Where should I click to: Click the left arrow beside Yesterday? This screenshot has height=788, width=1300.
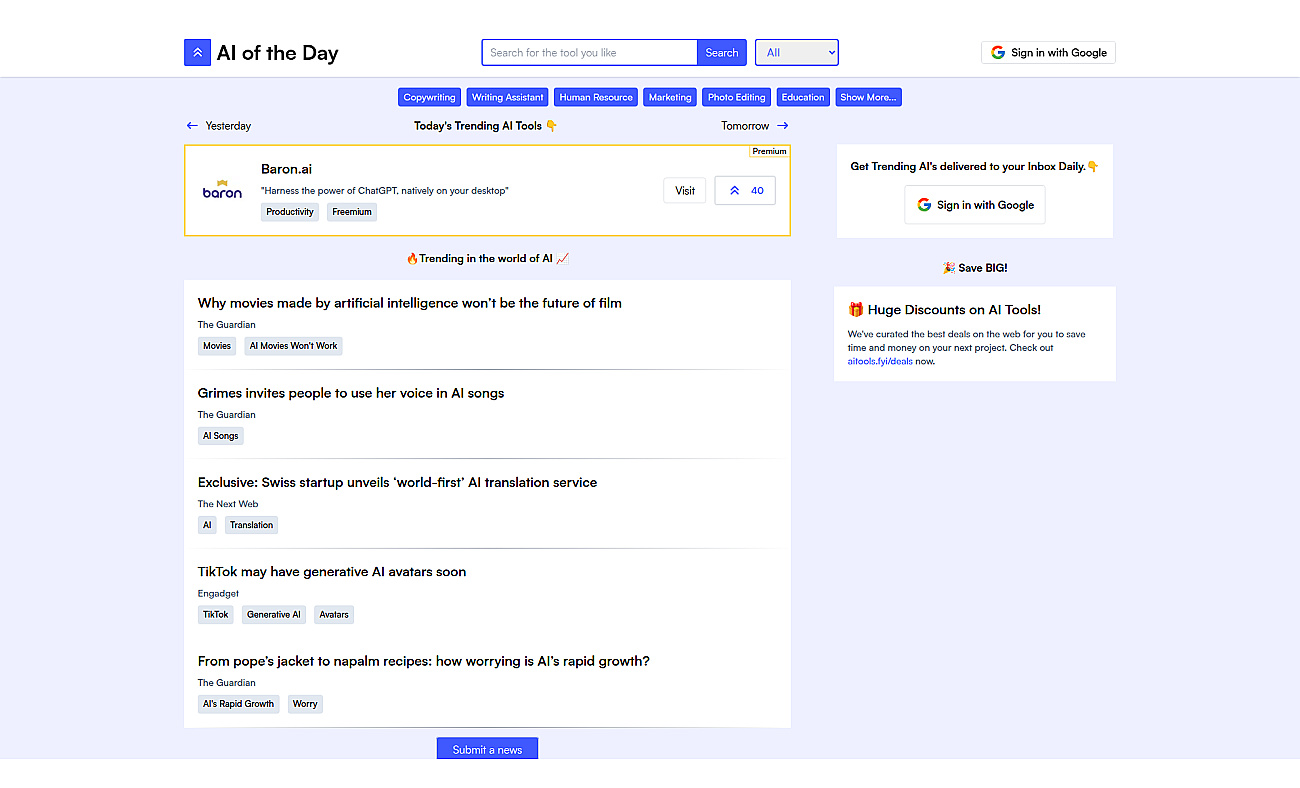192,126
